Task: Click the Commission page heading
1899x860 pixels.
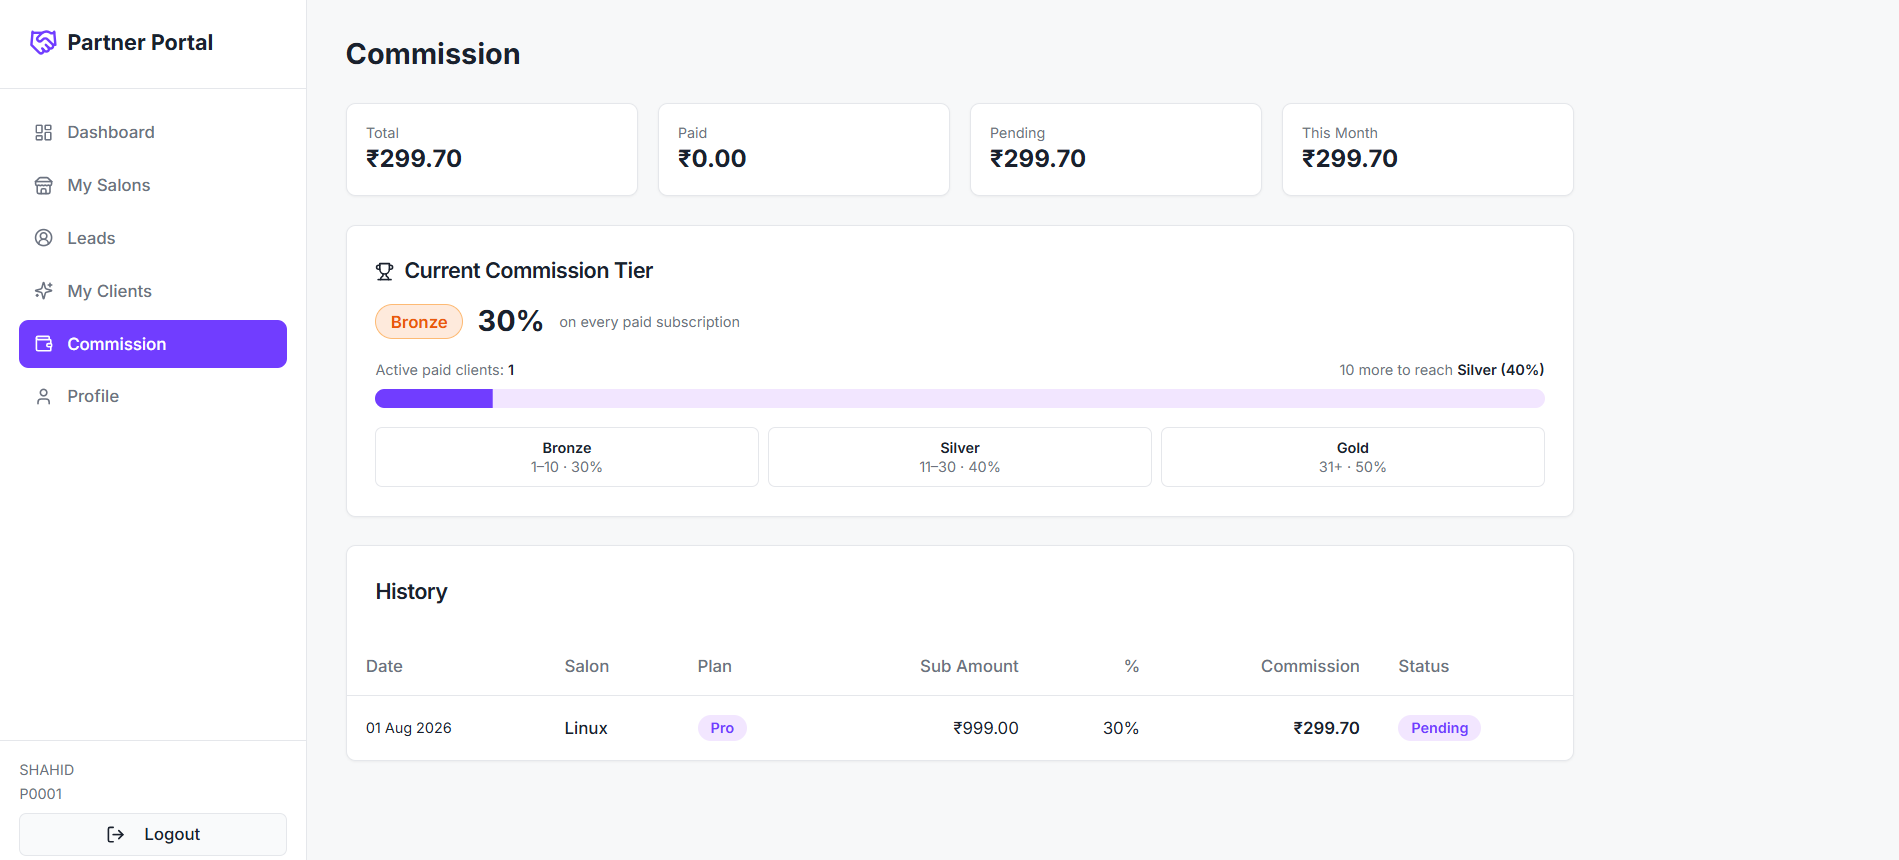Action: 433,54
